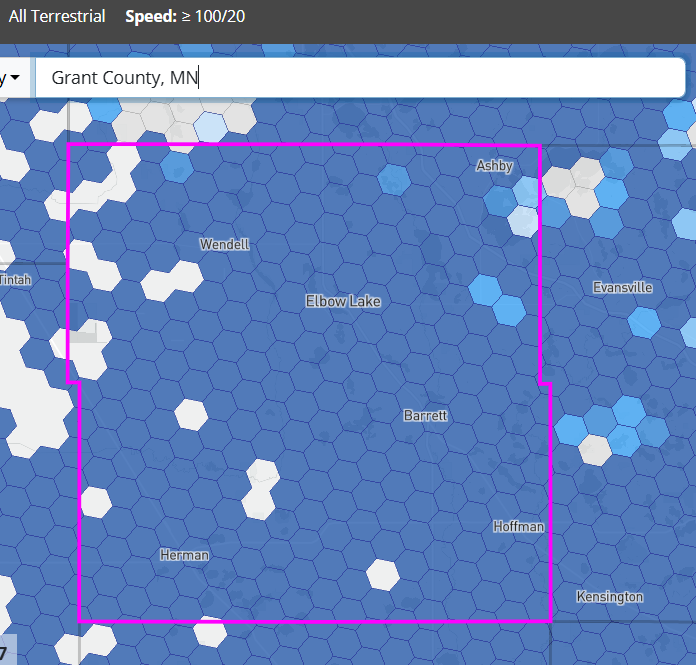The height and width of the screenshot is (665, 696).
Task: Click the Speed ≥ 100/20 filter label
Action: (185, 16)
